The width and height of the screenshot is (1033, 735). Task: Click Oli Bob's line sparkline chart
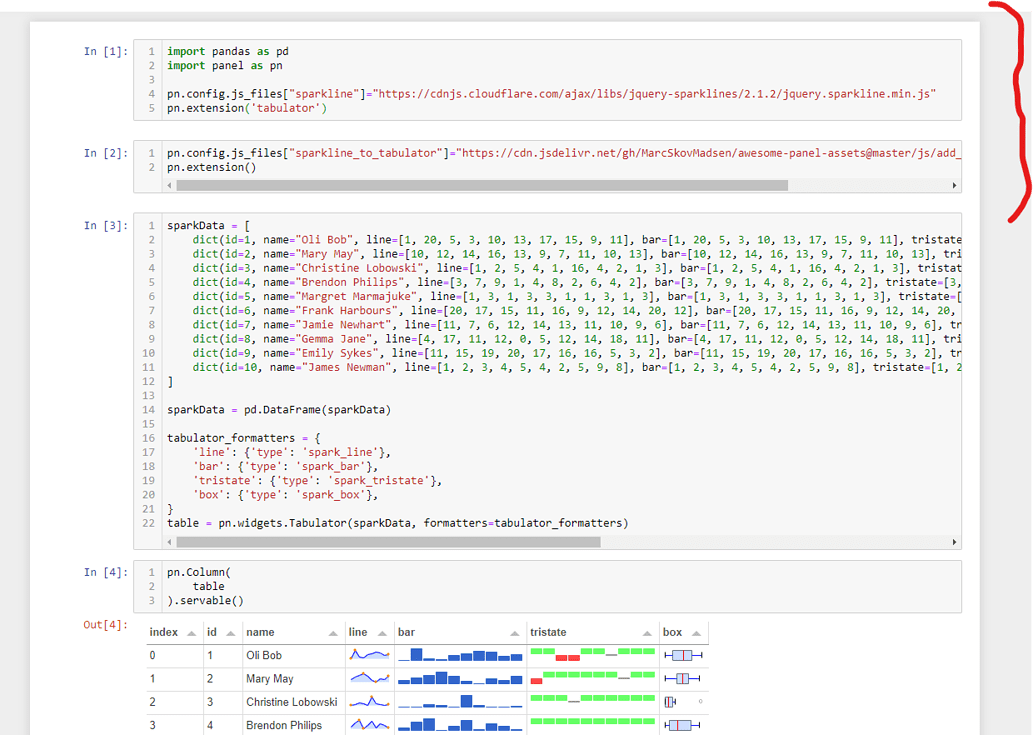(369, 655)
